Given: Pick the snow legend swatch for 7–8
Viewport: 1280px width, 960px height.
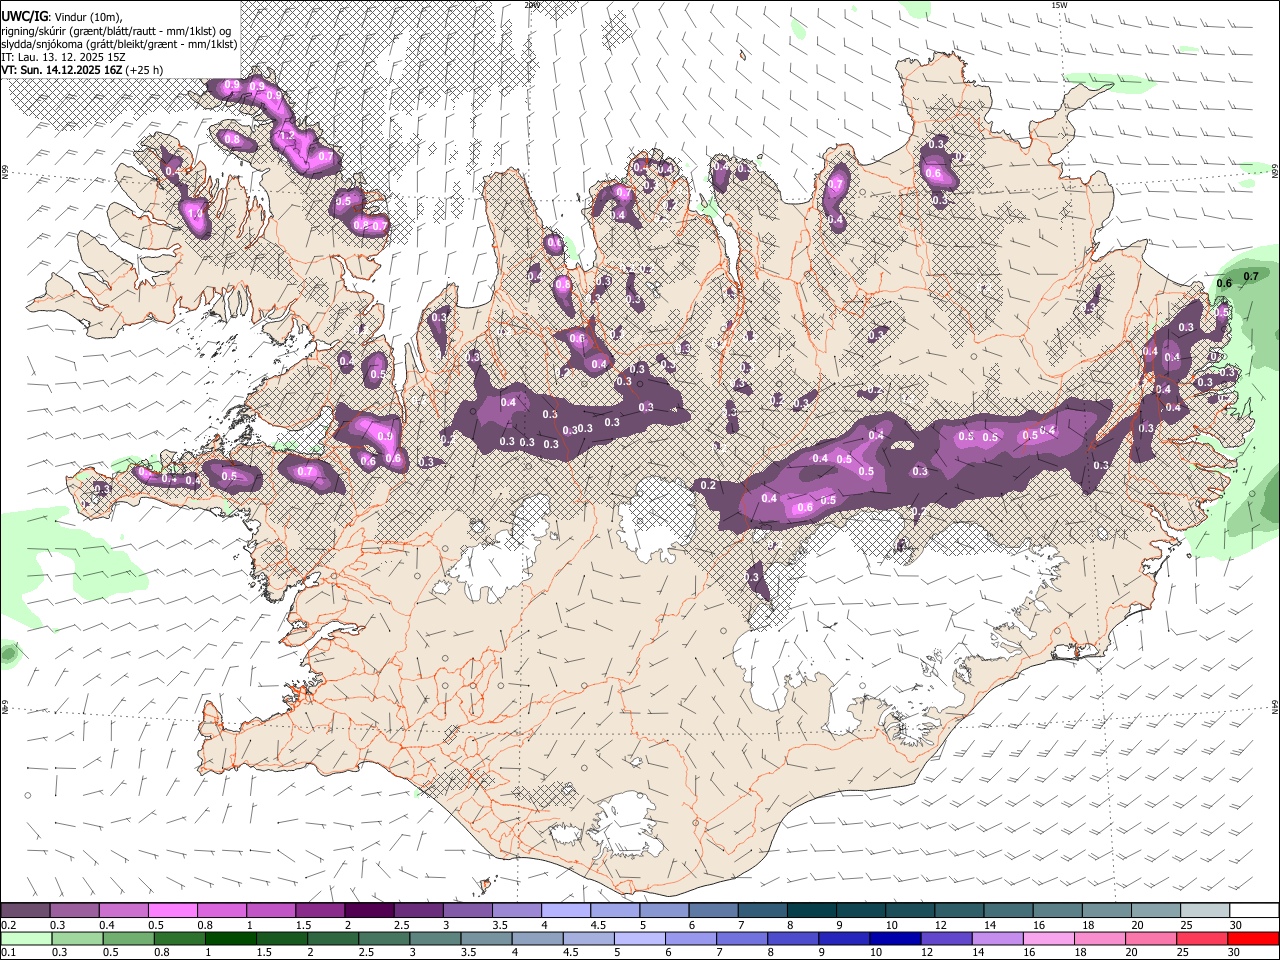Looking at the screenshot, I should pos(761,911).
